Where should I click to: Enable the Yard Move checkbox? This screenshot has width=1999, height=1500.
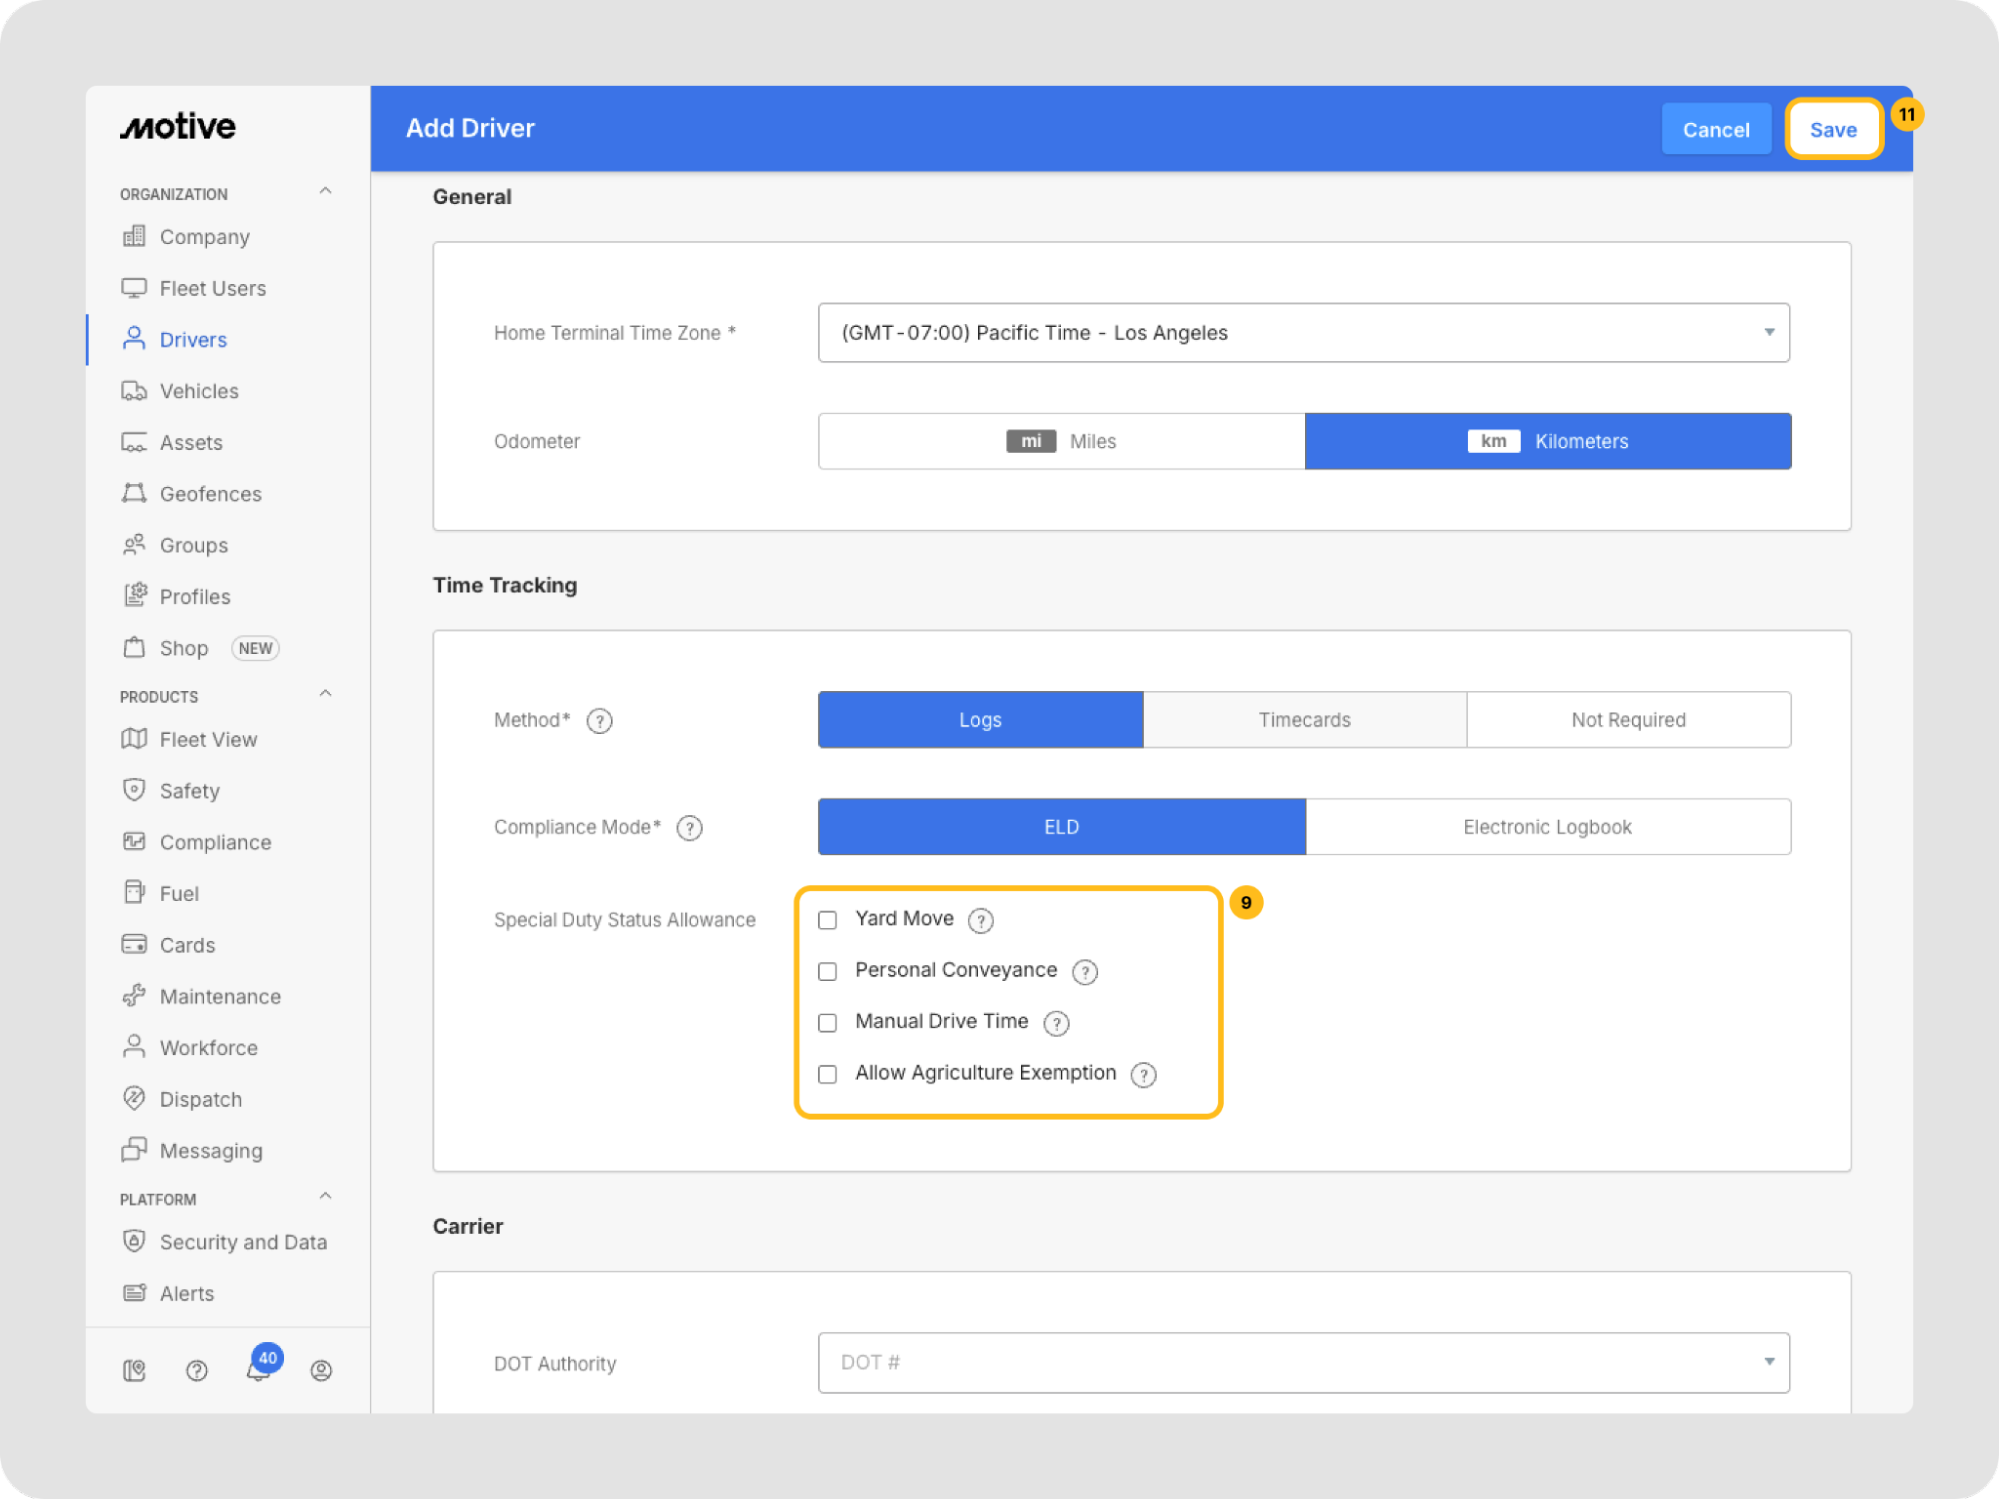[x=827, y=920]
